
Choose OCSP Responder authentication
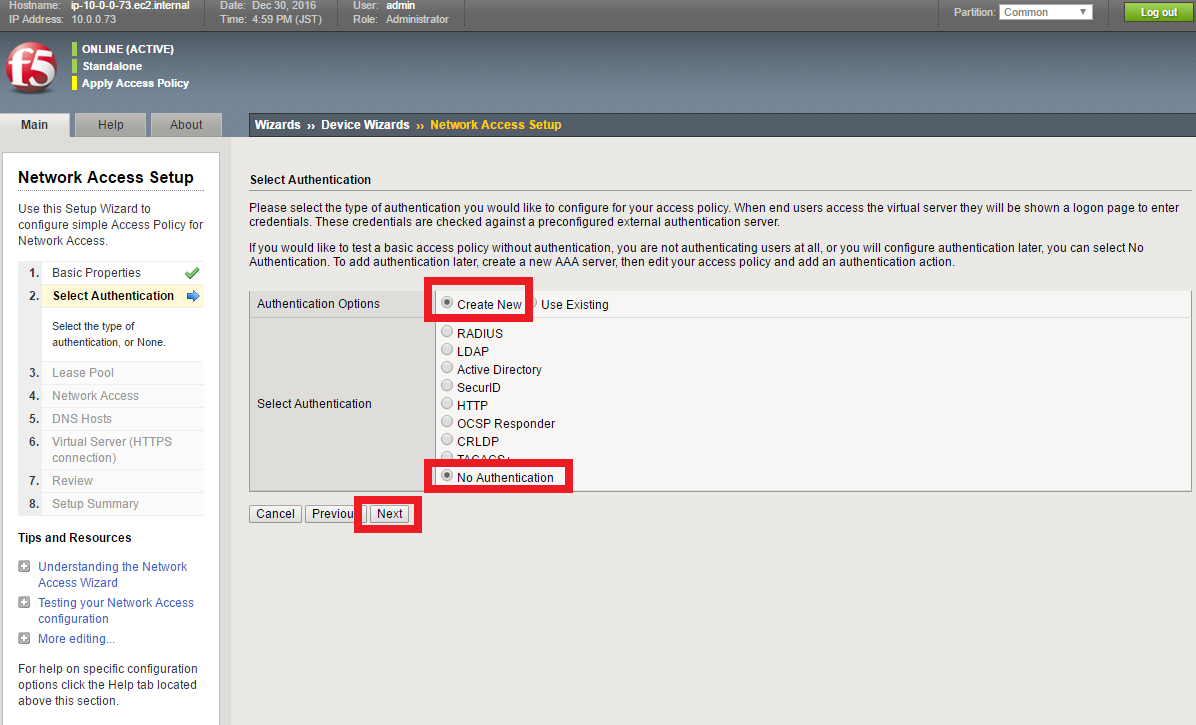coord(447,422)
